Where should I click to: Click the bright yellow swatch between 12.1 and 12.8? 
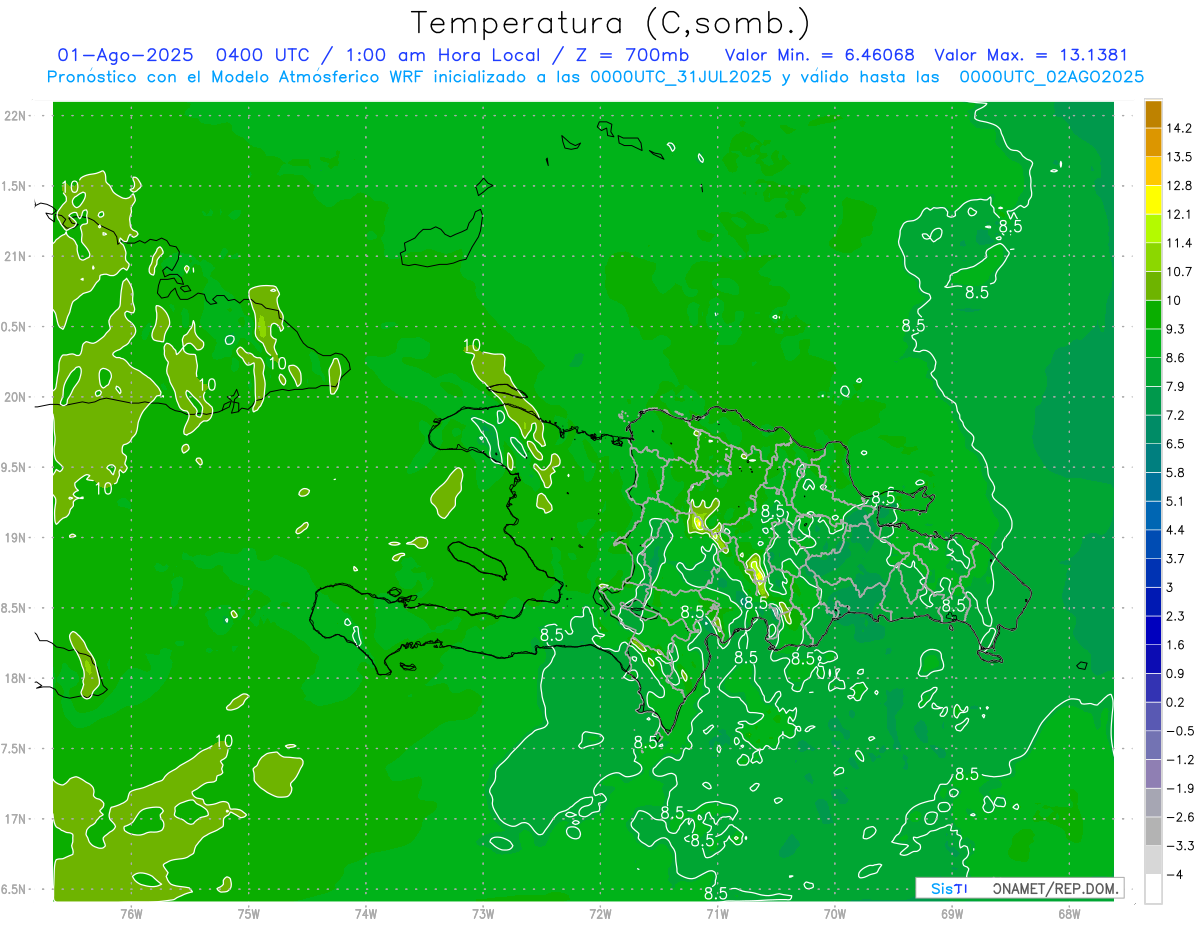click(x=1153, y=200)
